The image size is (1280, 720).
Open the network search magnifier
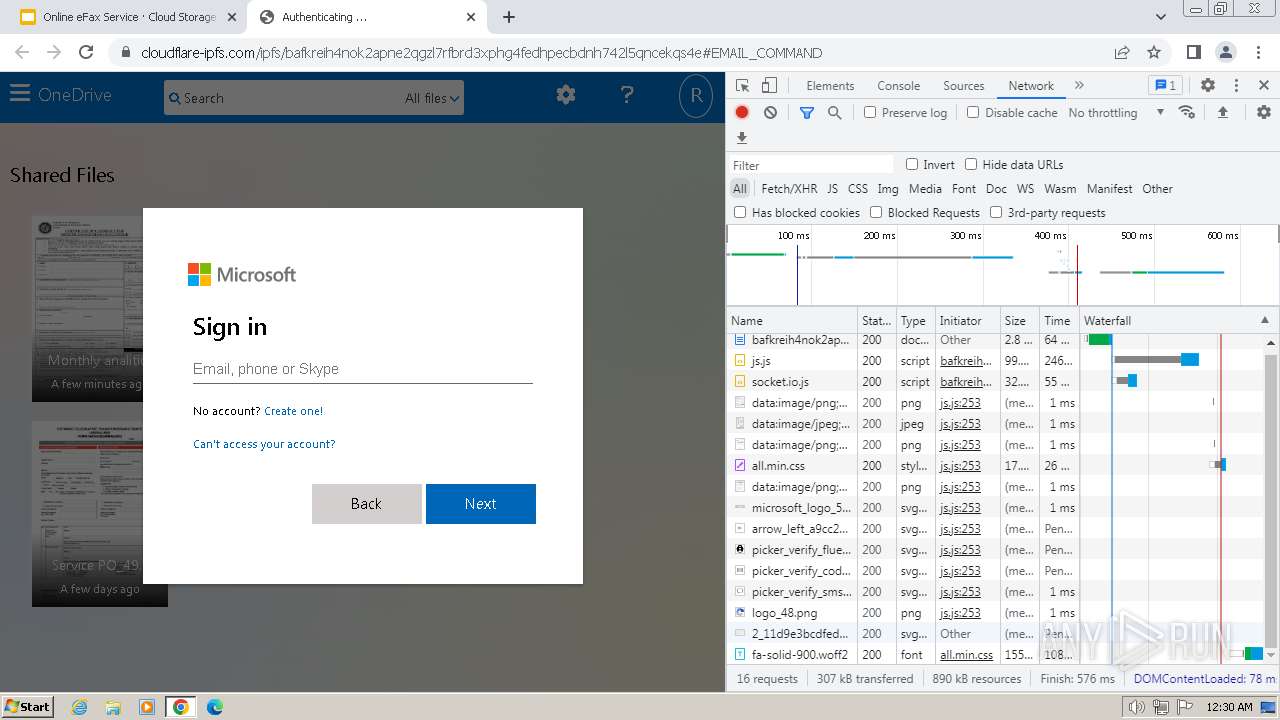coord(835,113)
